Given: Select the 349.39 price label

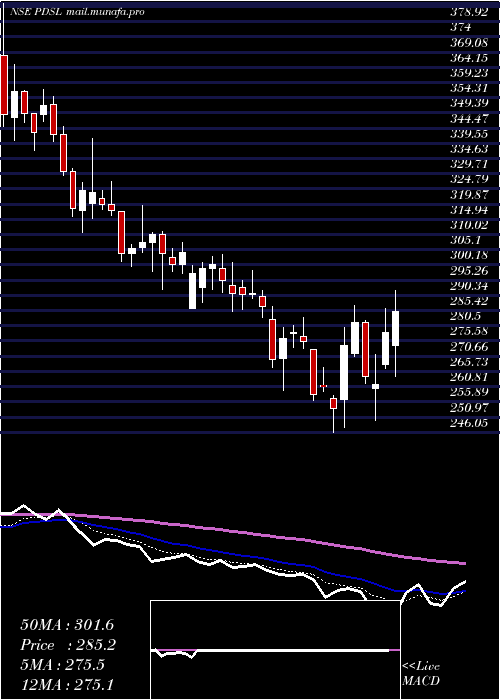Looking at the screenshot, I should click(469, 103).
